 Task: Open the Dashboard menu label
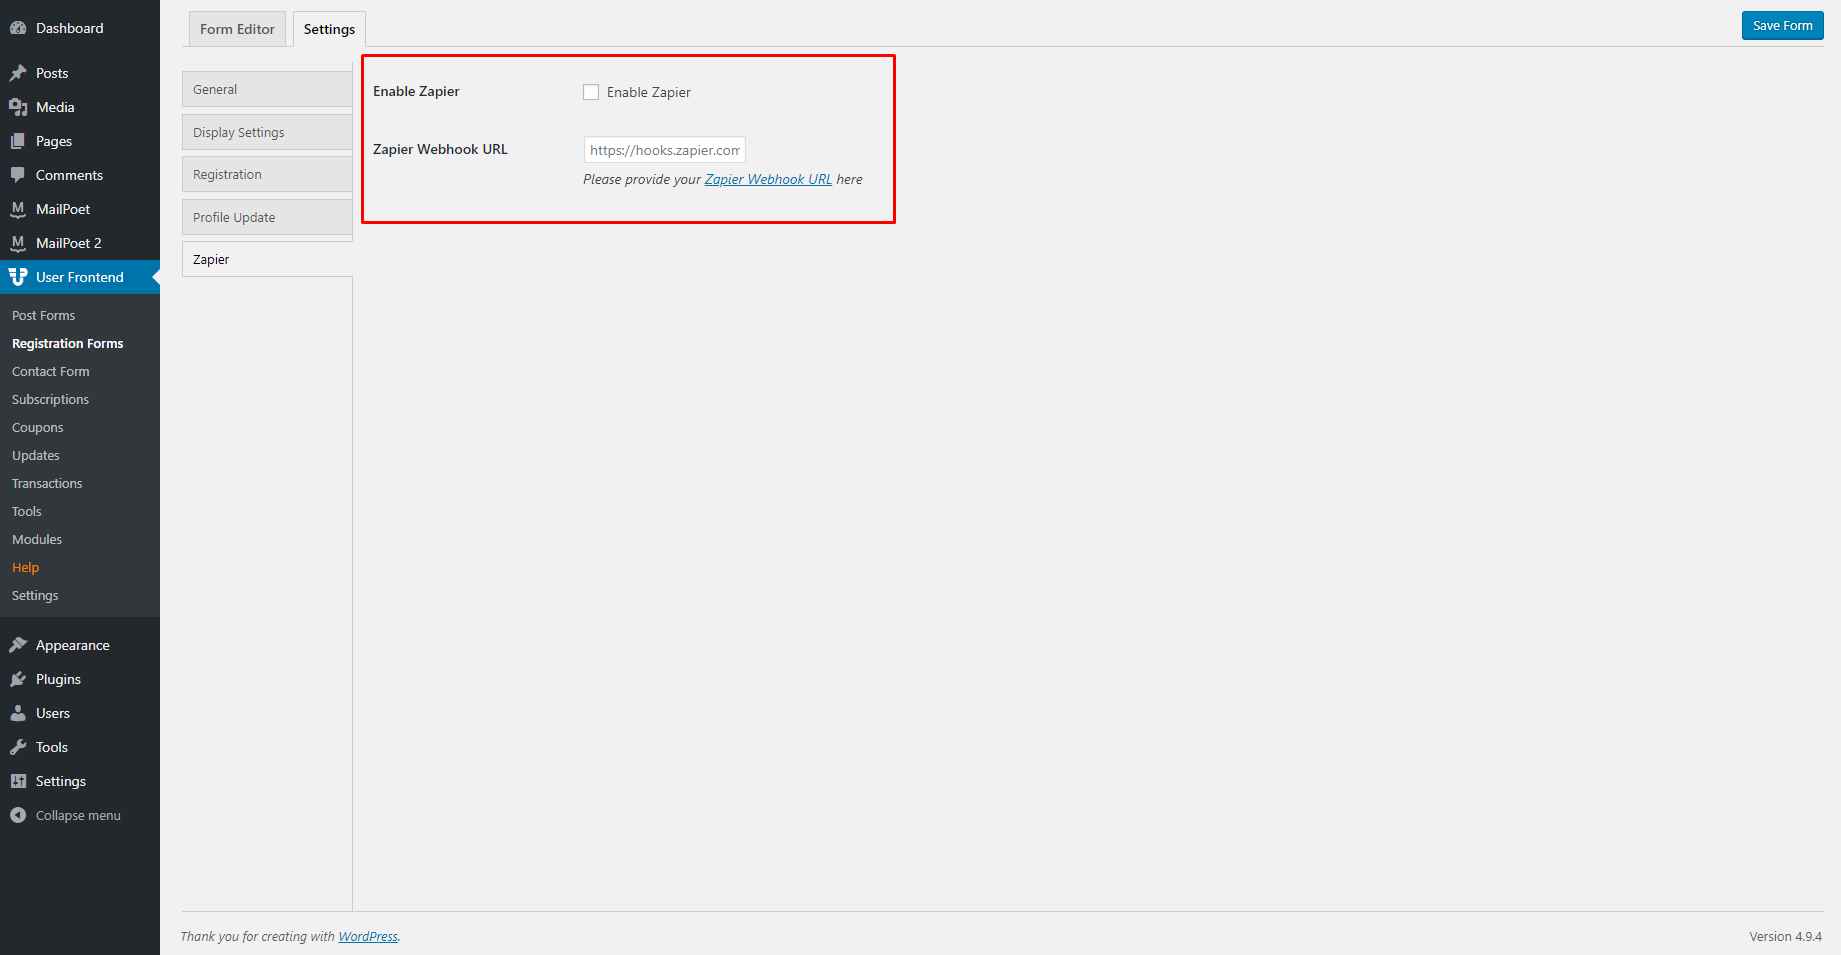click(69, 28)
